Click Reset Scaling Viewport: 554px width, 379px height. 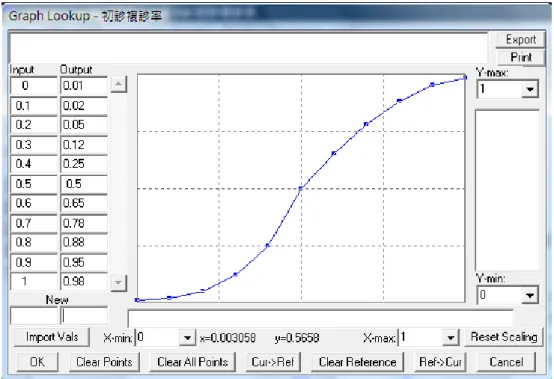click(x=503, y=337)
